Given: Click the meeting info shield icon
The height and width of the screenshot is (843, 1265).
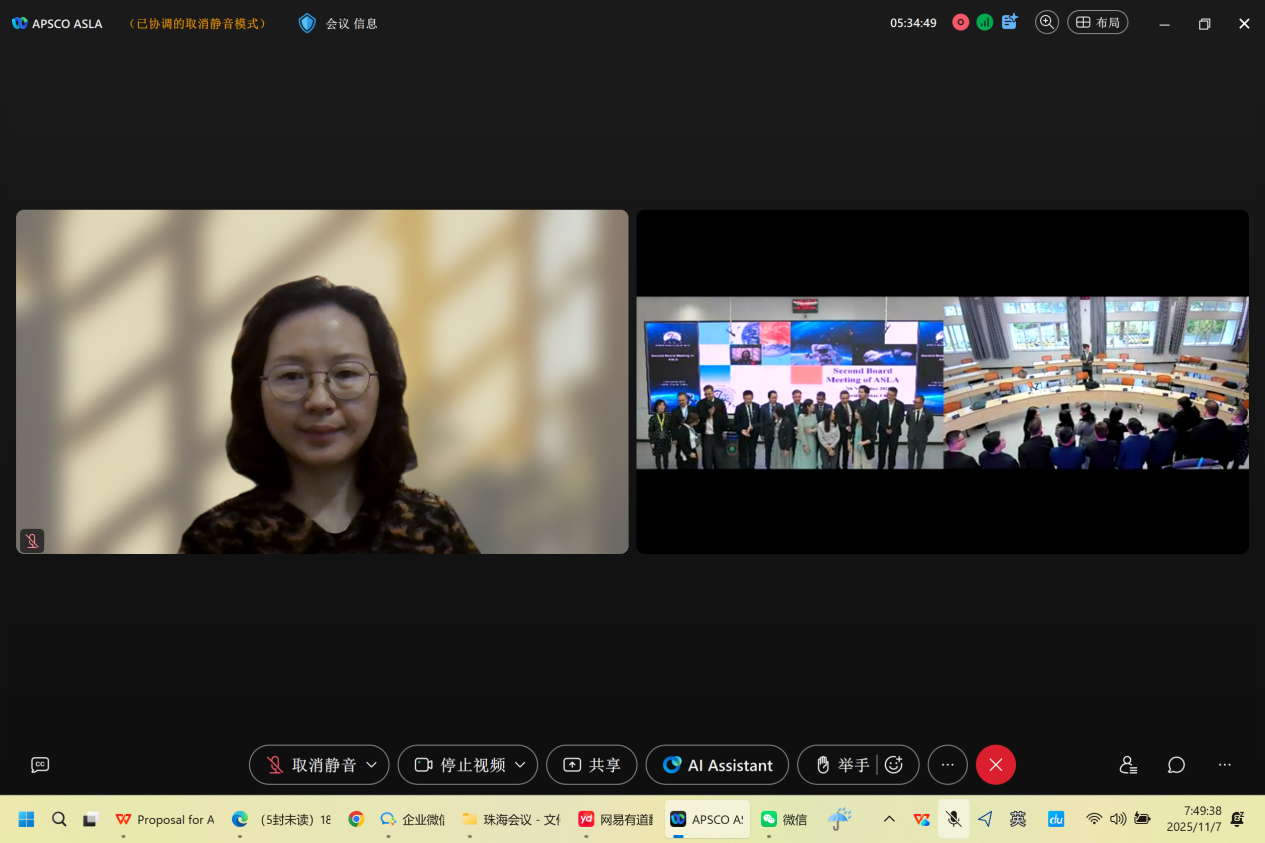Looking at the screenshot, I should 307,23.
